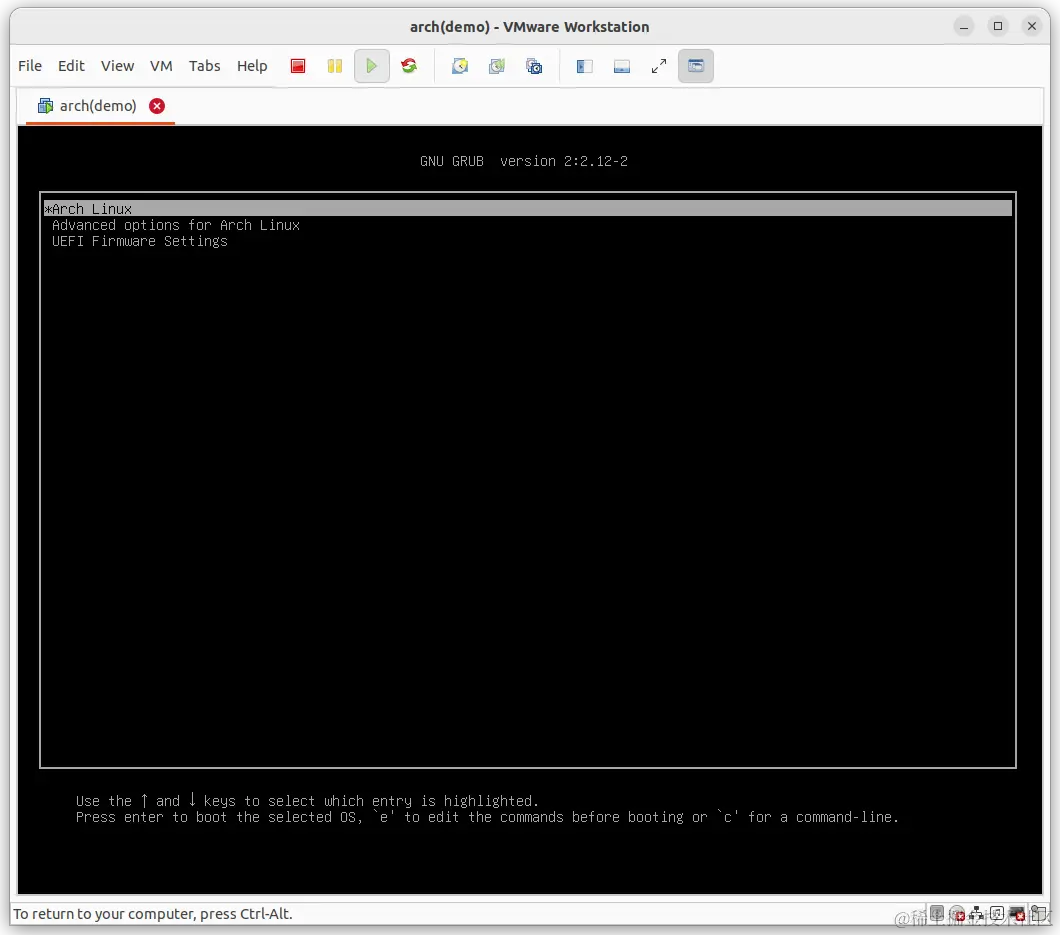This screenshot has width=1060, height=935.
Task: Click the hard disk status icon
Action: [x=937, y=913]
